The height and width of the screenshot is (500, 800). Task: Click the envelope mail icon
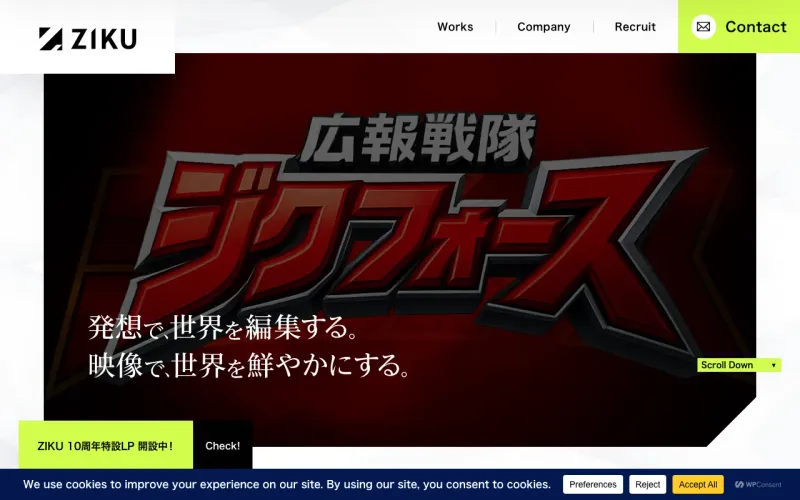click(x=703, y=27)
